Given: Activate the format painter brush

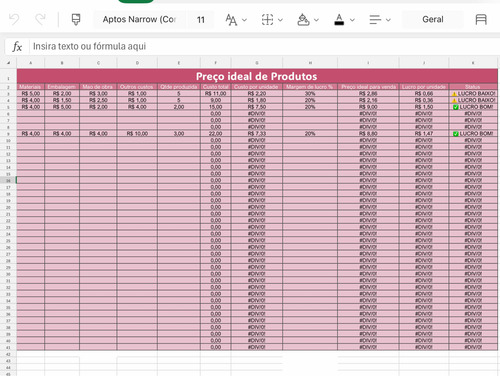Looking at the screenshot, I should [x=76, y=20].
